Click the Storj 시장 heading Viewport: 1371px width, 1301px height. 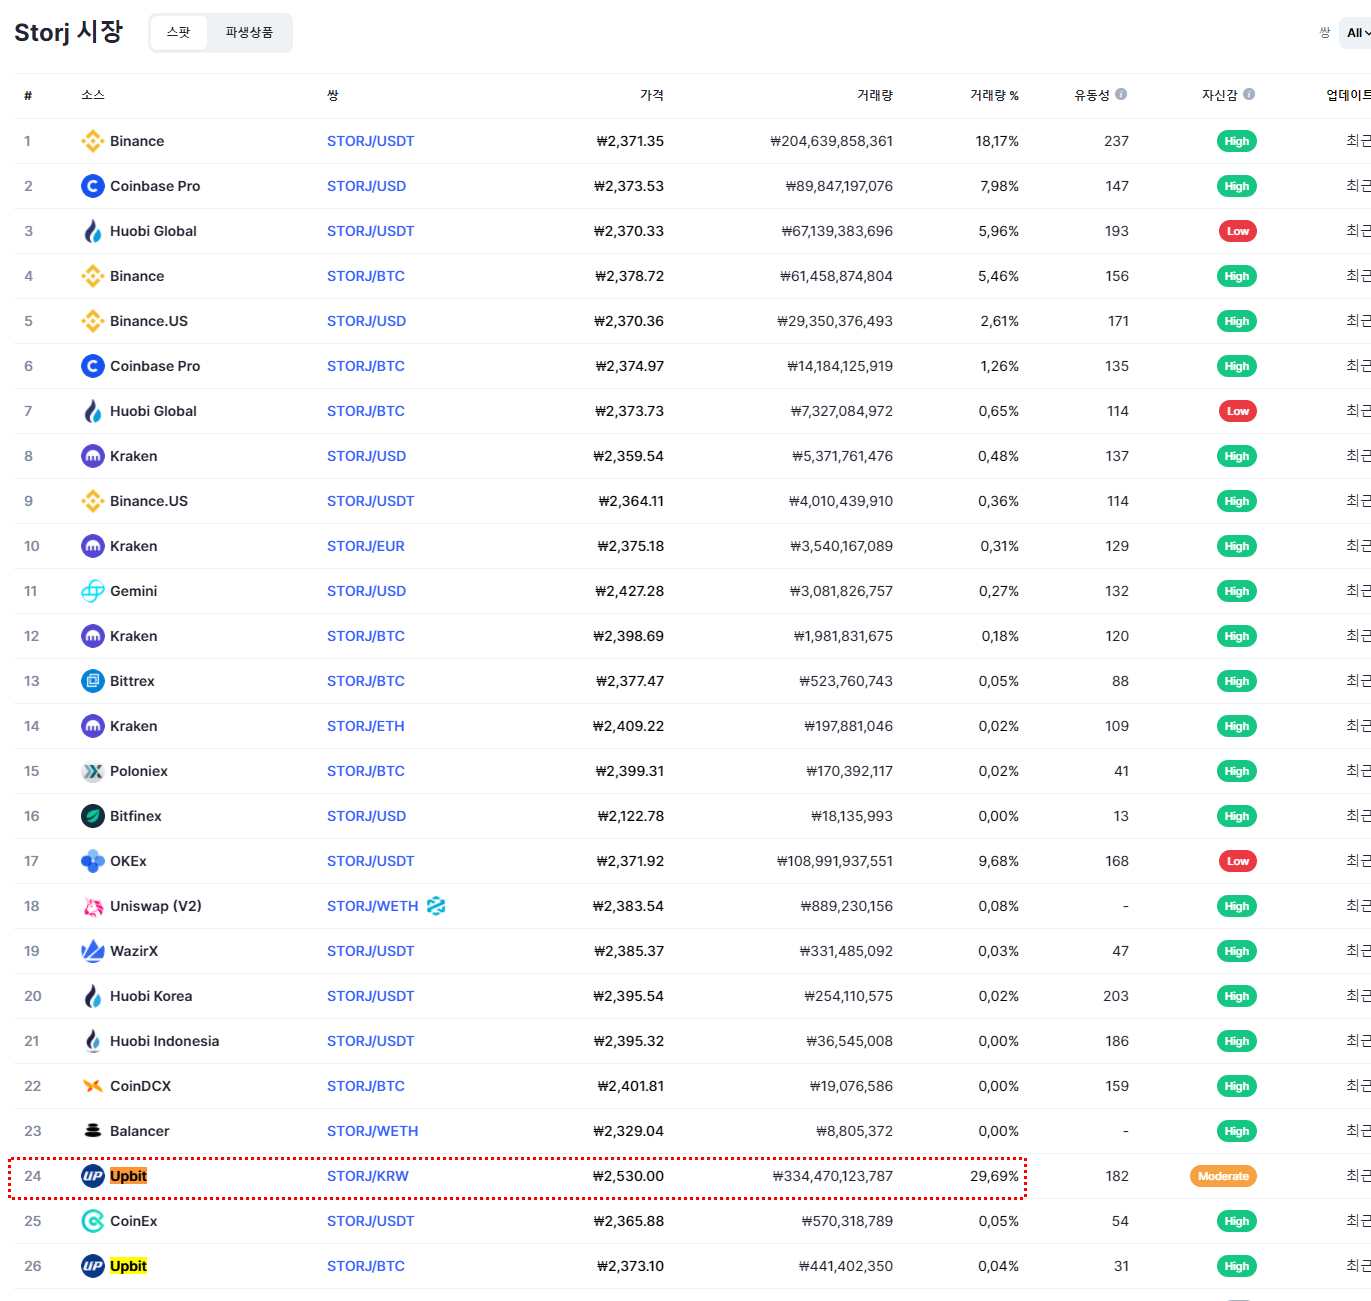click(x=68, y=32)
